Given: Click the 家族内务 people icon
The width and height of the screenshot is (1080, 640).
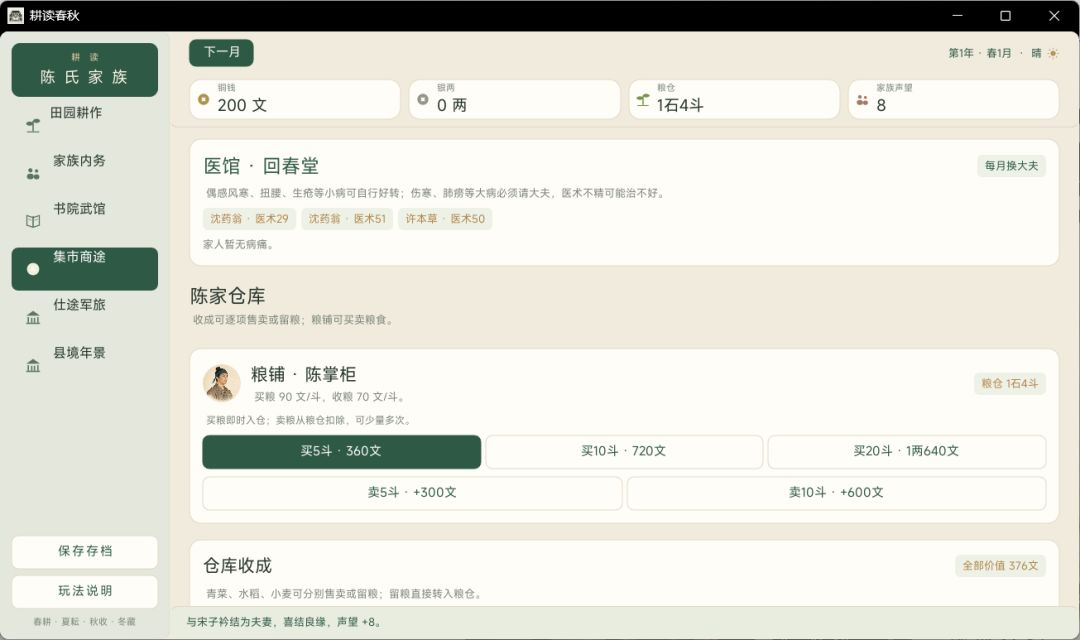Looking at the screenshot, I should coord(32,174).
